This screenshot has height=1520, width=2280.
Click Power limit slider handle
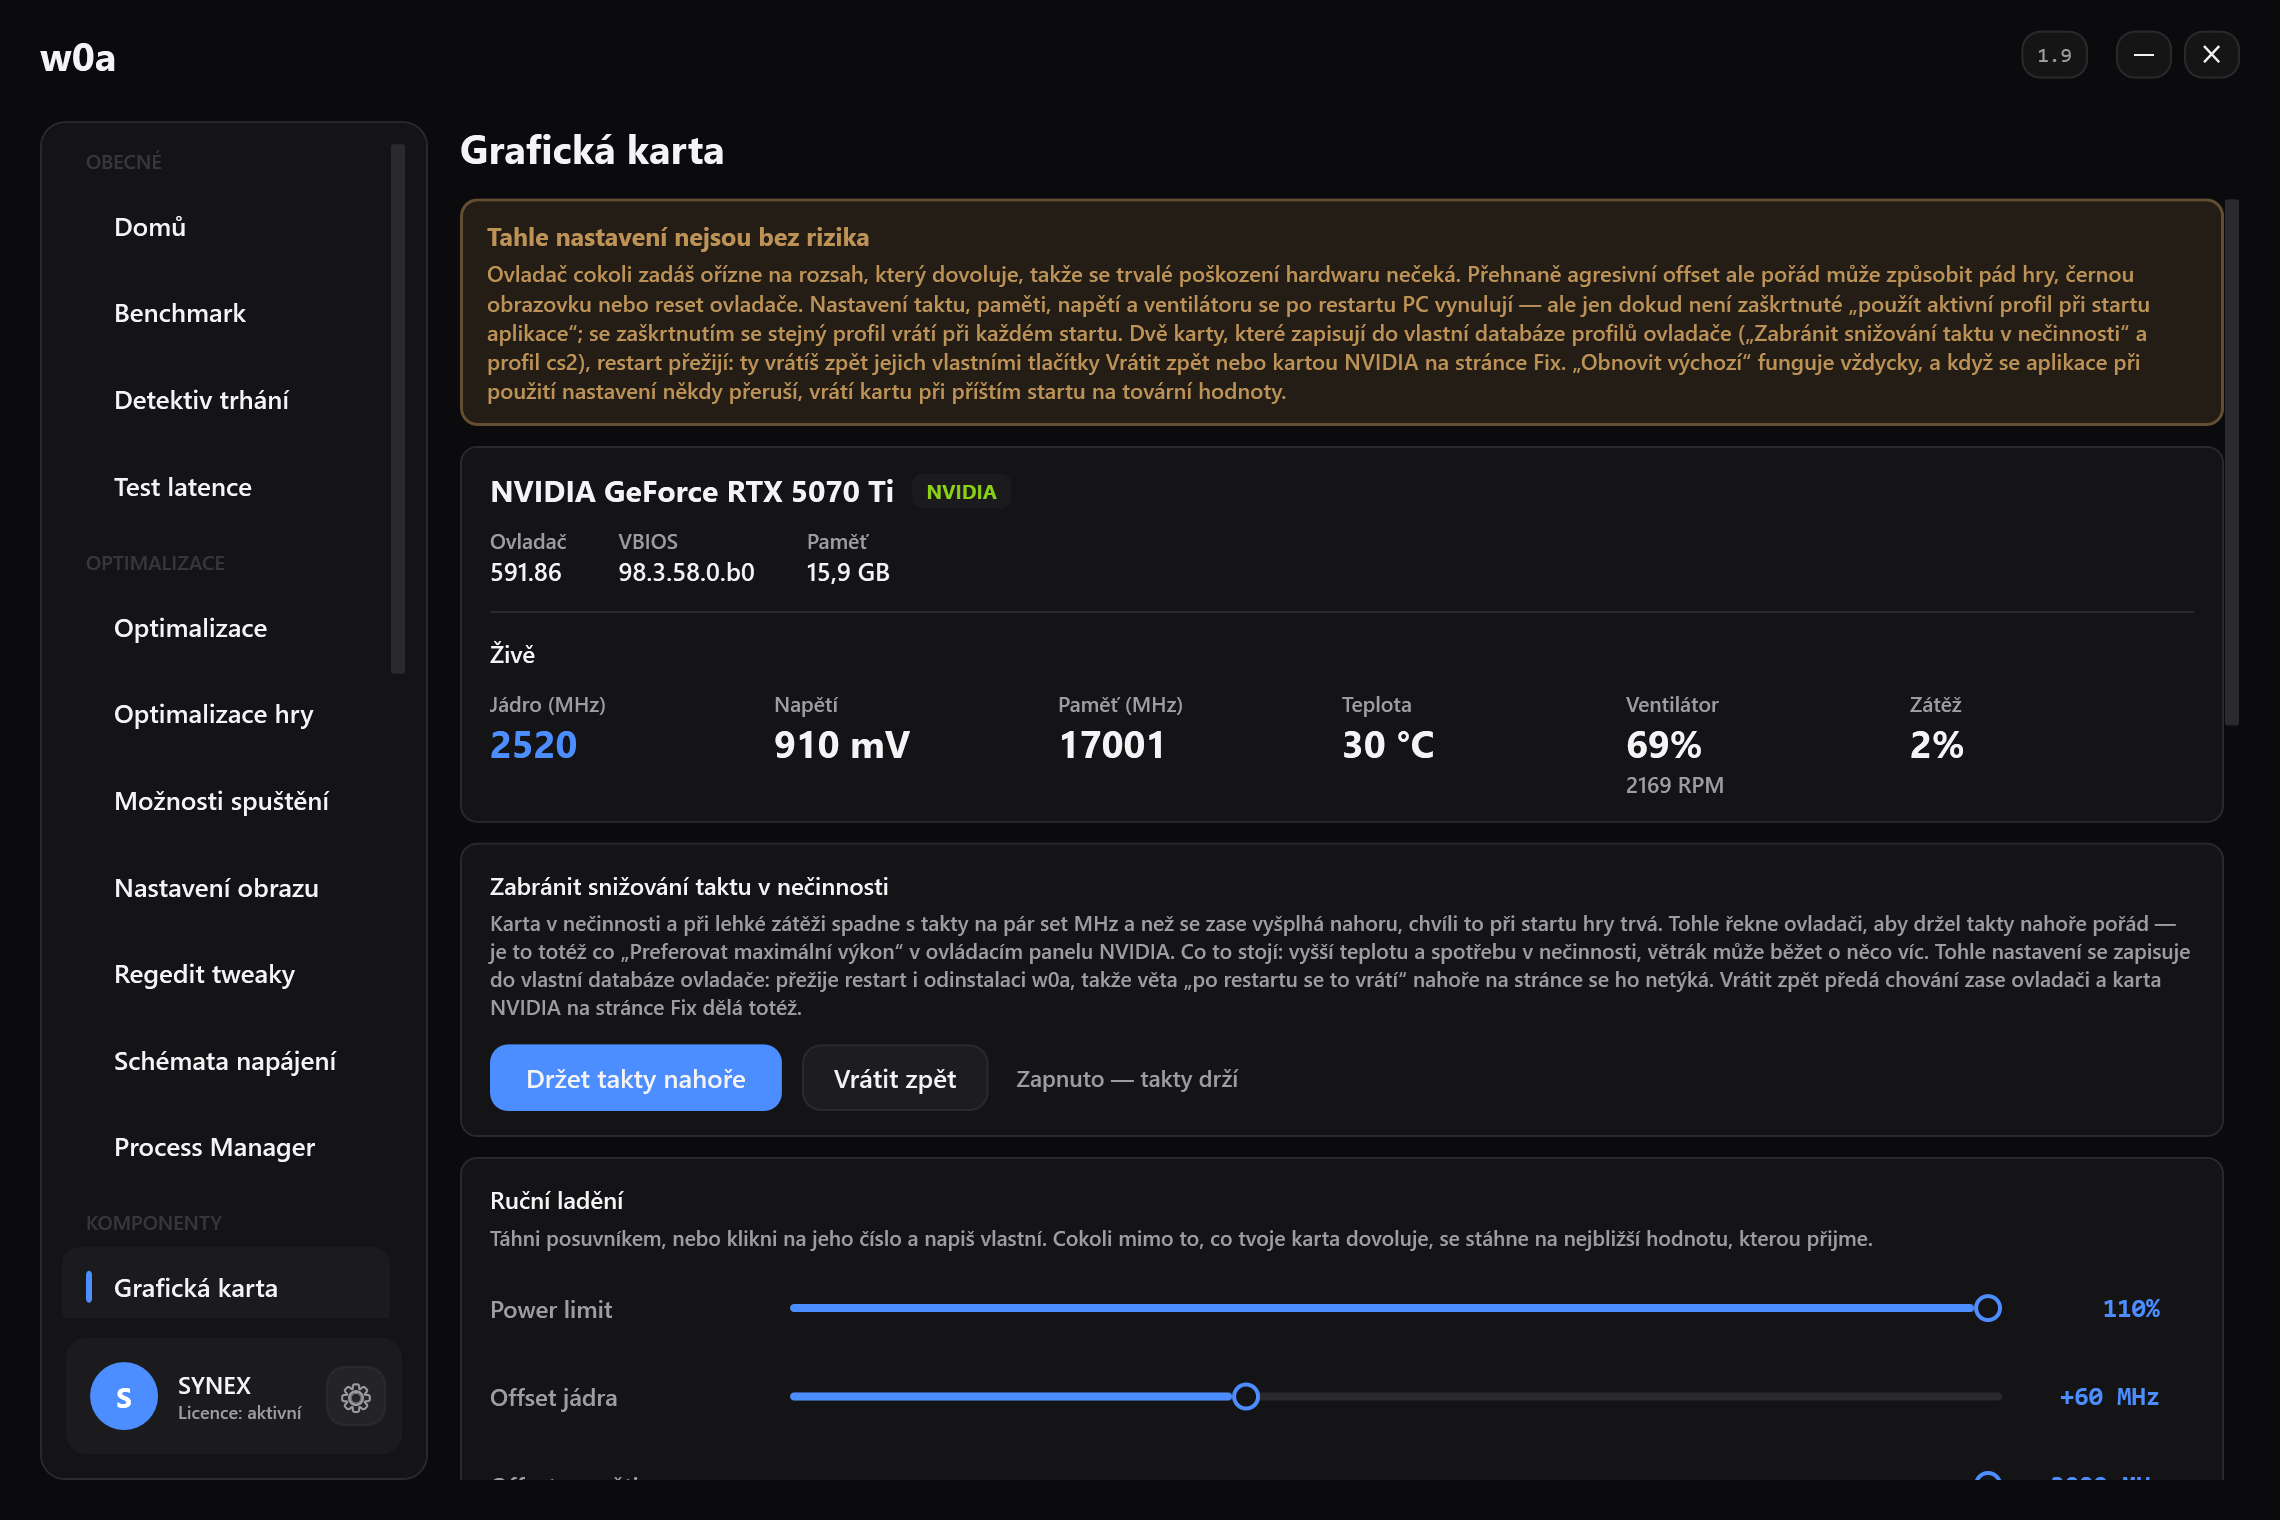(1988, 1308)
